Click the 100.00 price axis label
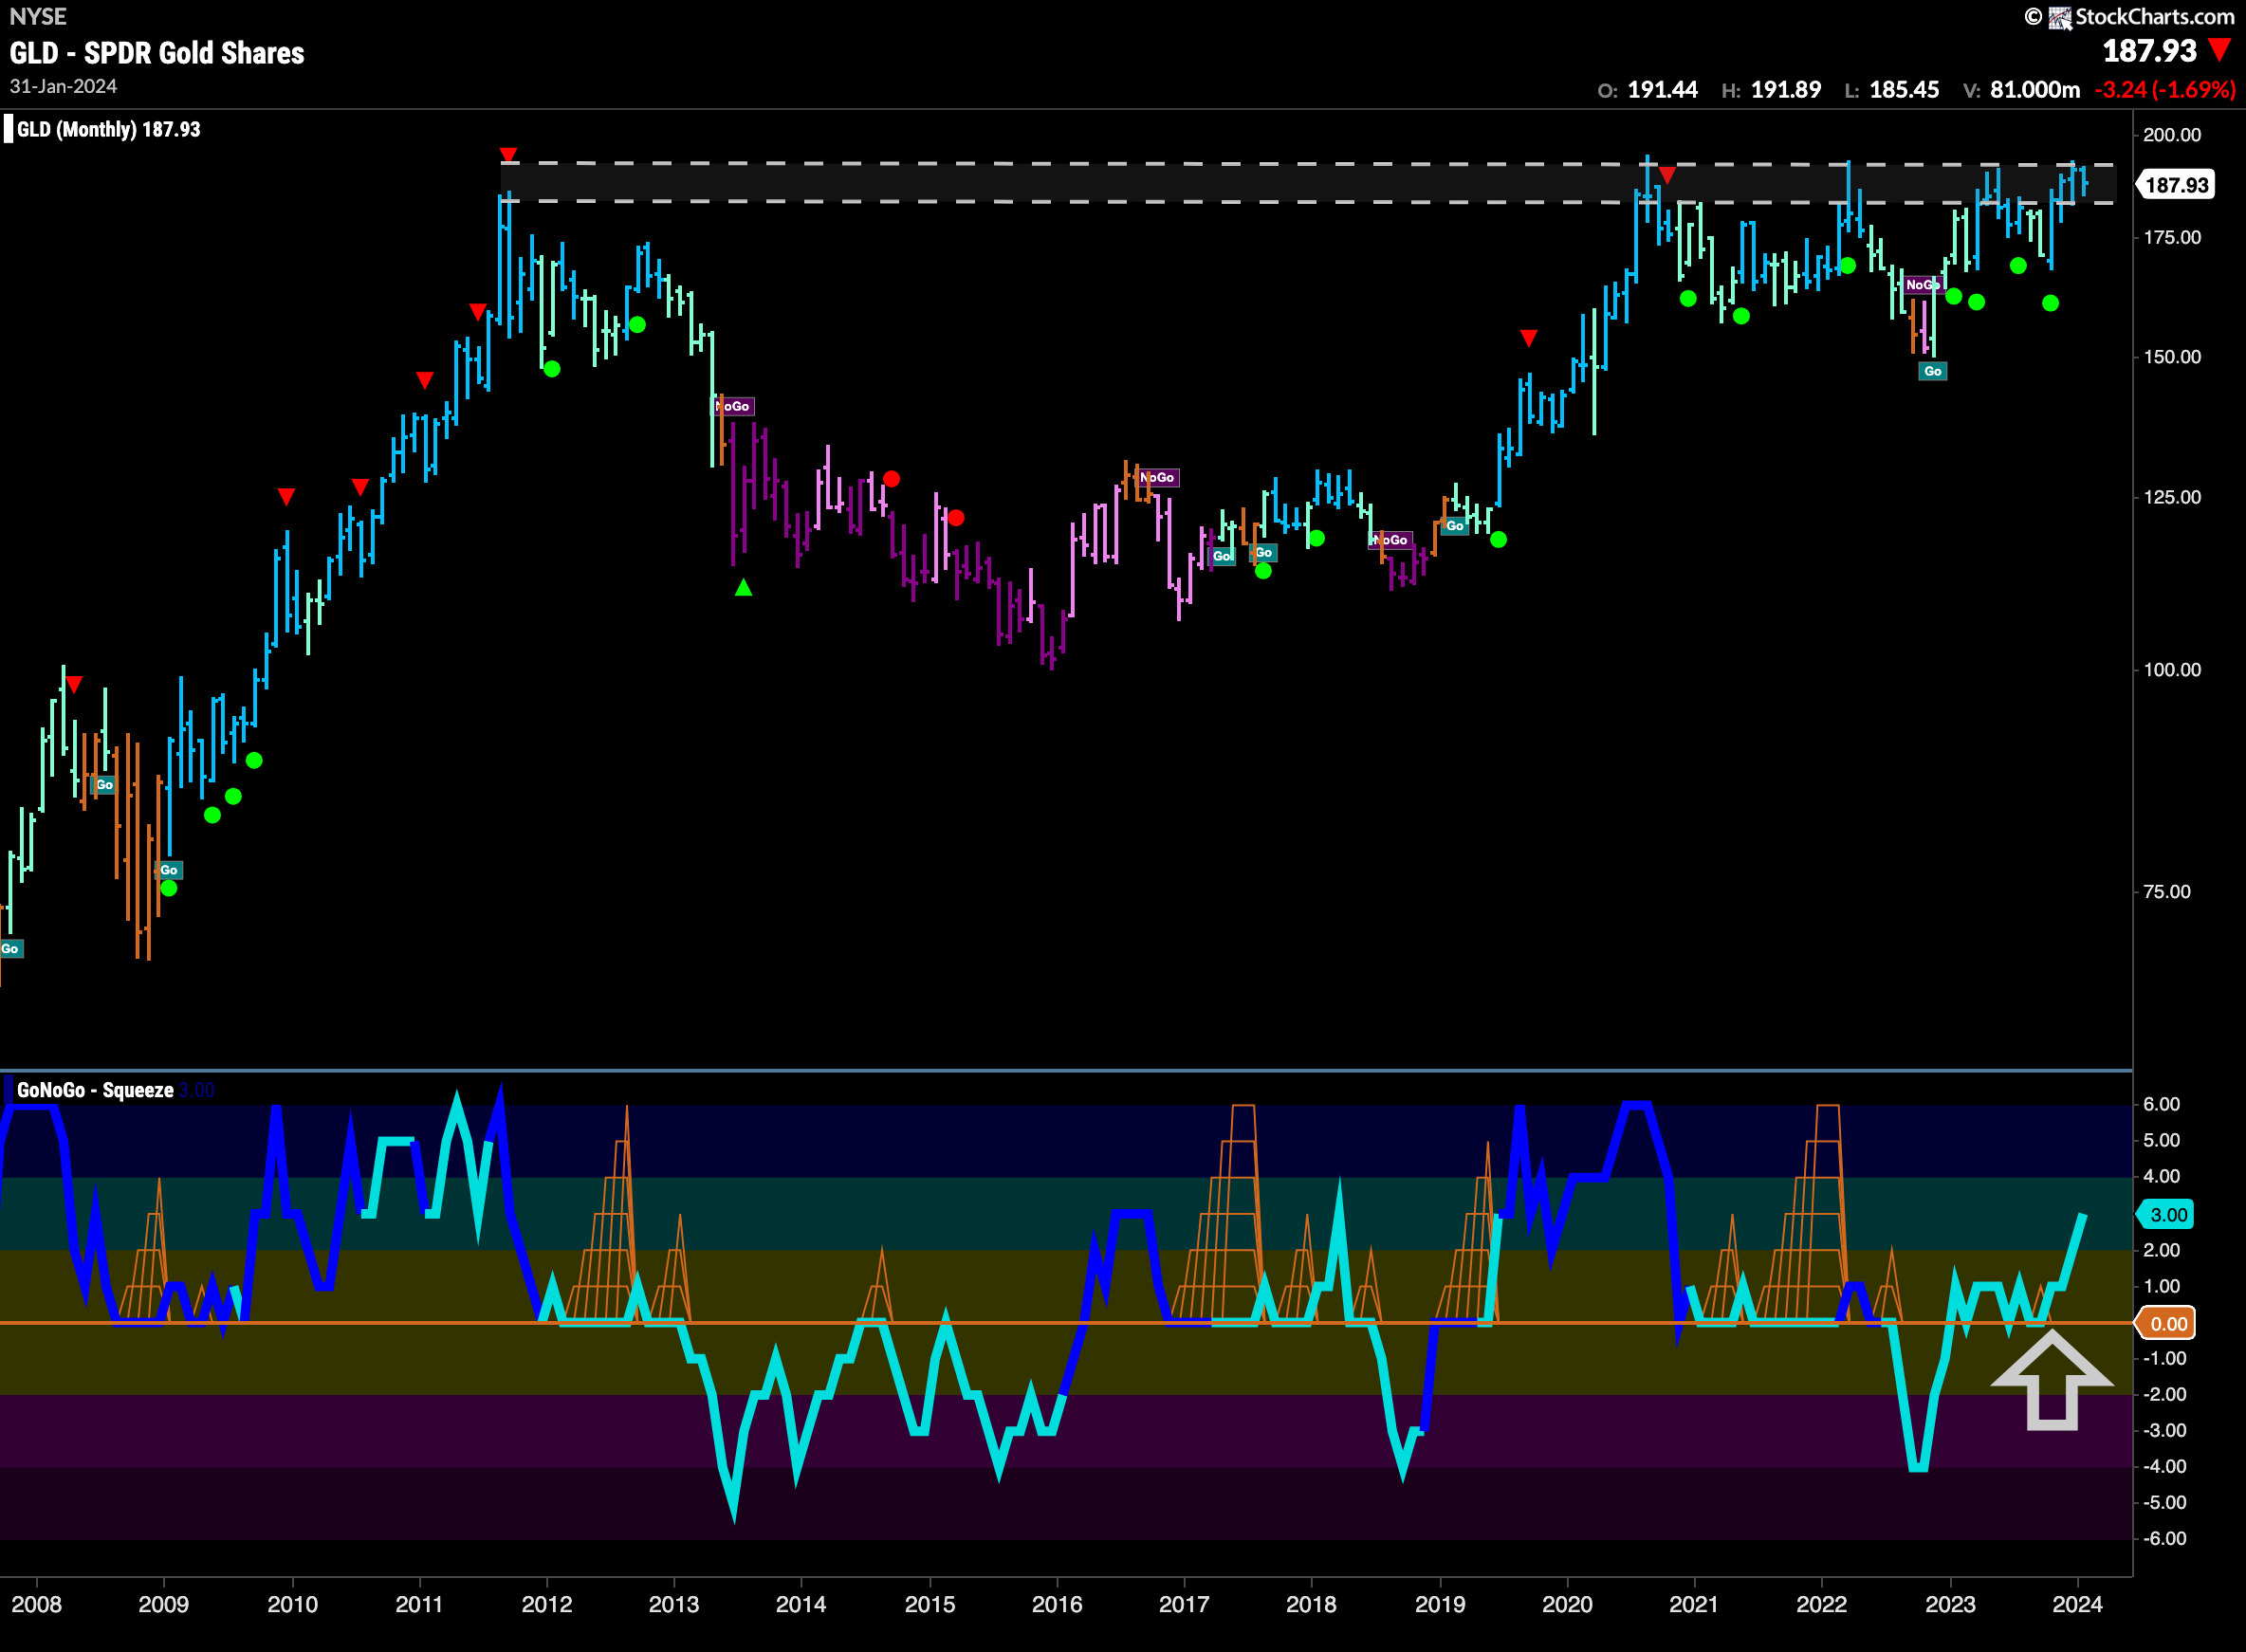The height and width of the screenshot is (1652, 2246). [x=2172, y=670]
